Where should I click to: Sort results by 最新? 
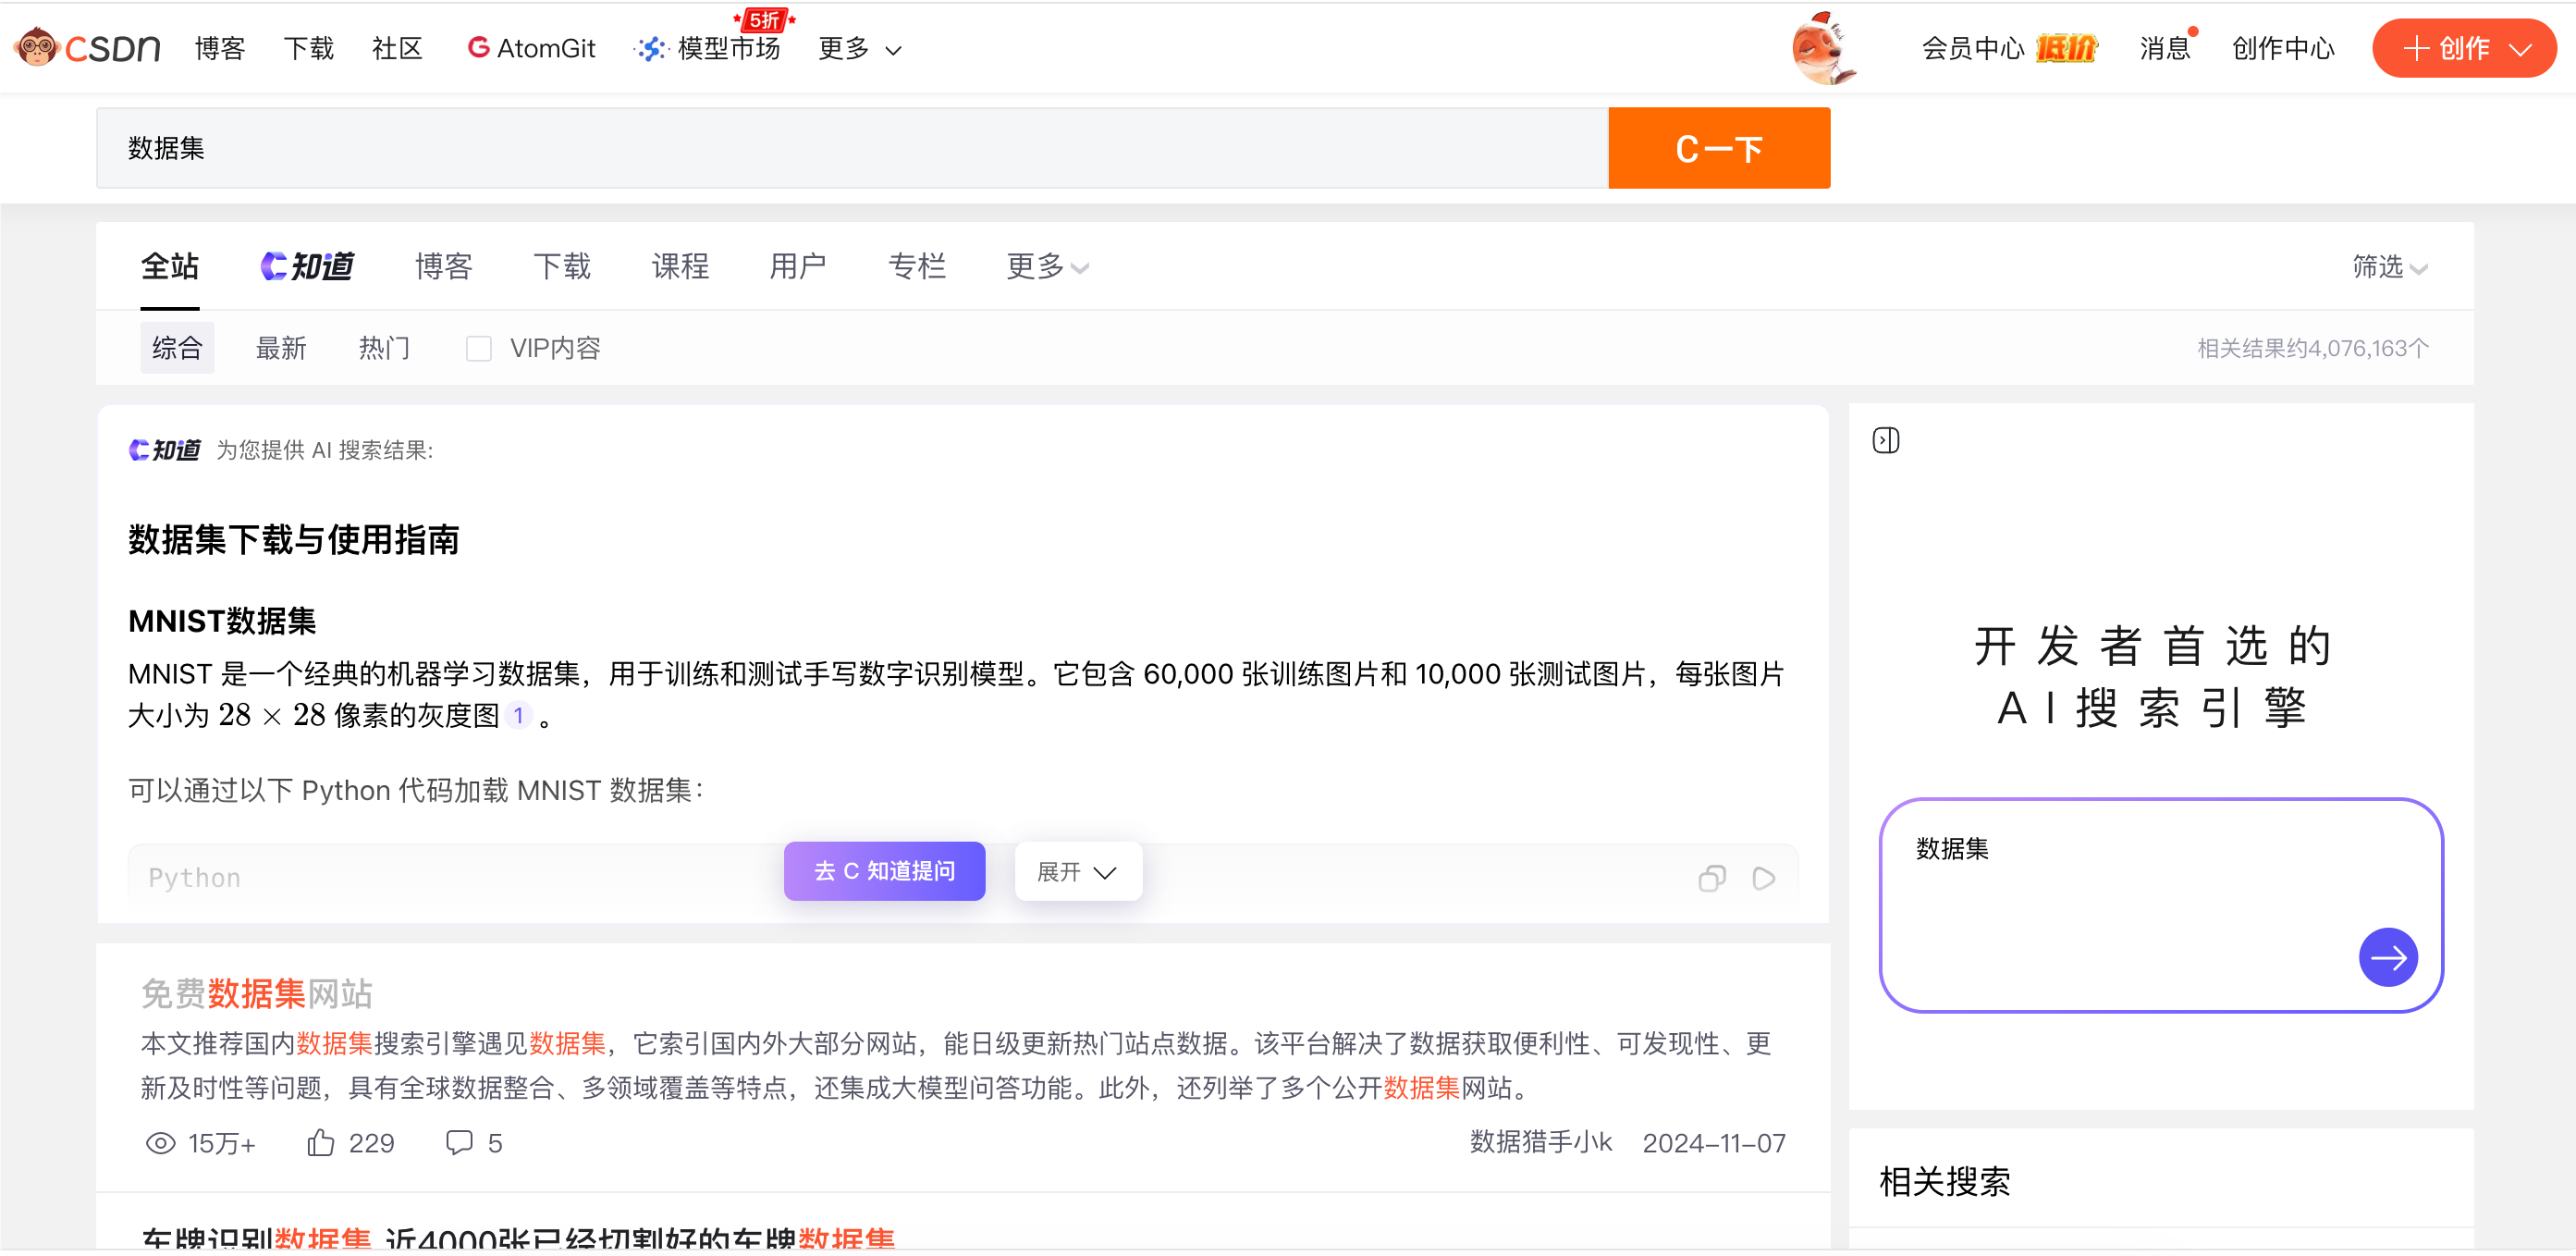pyautogui.click(x=281, y=348)
